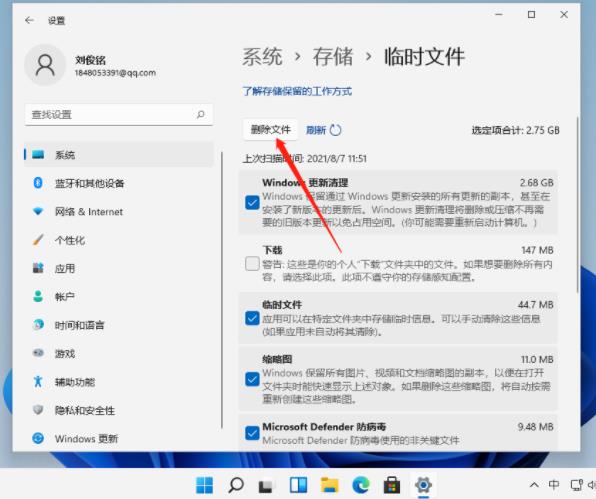Open 帐户 settings
Viewport: 596px width, 499px height.
click(x=119, y=296)
